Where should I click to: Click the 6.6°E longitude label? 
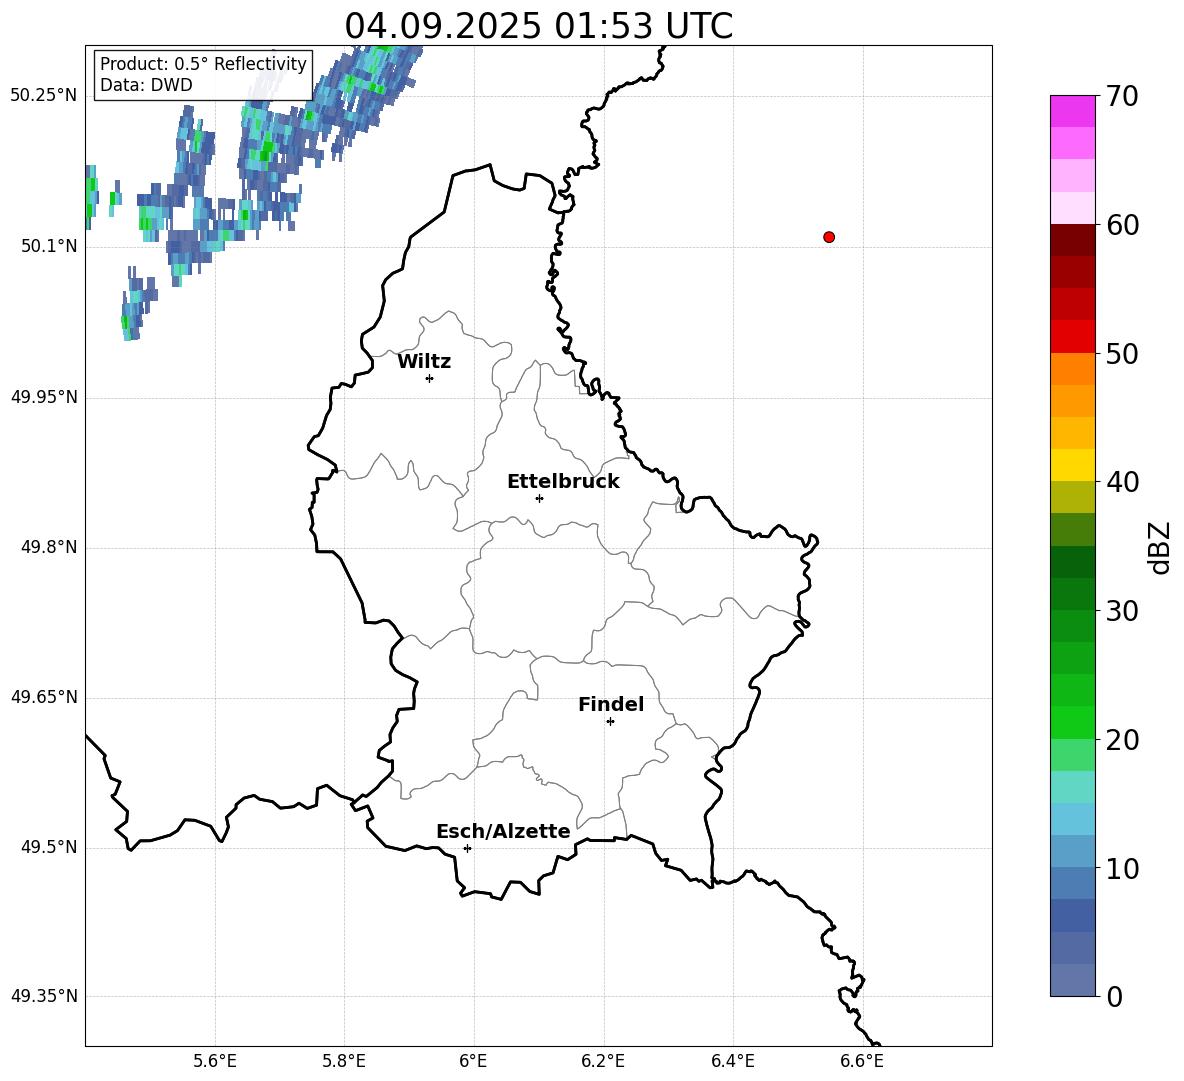tap(862, 1061)
